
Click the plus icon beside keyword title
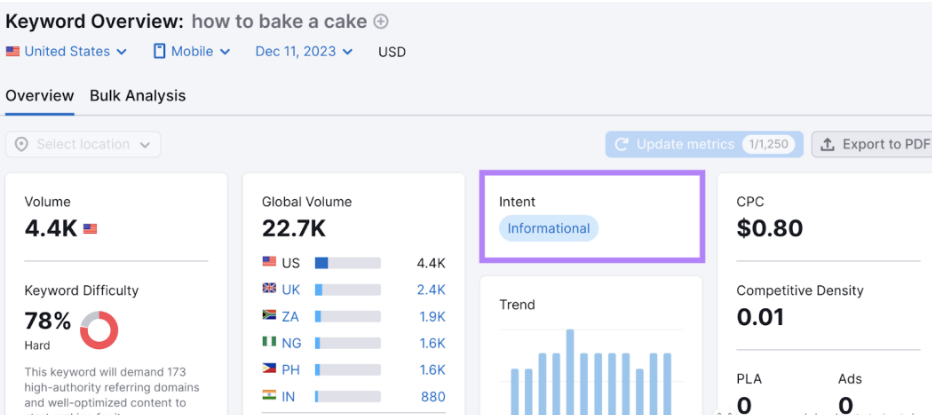pyautogui.click(x=381, y=21)
